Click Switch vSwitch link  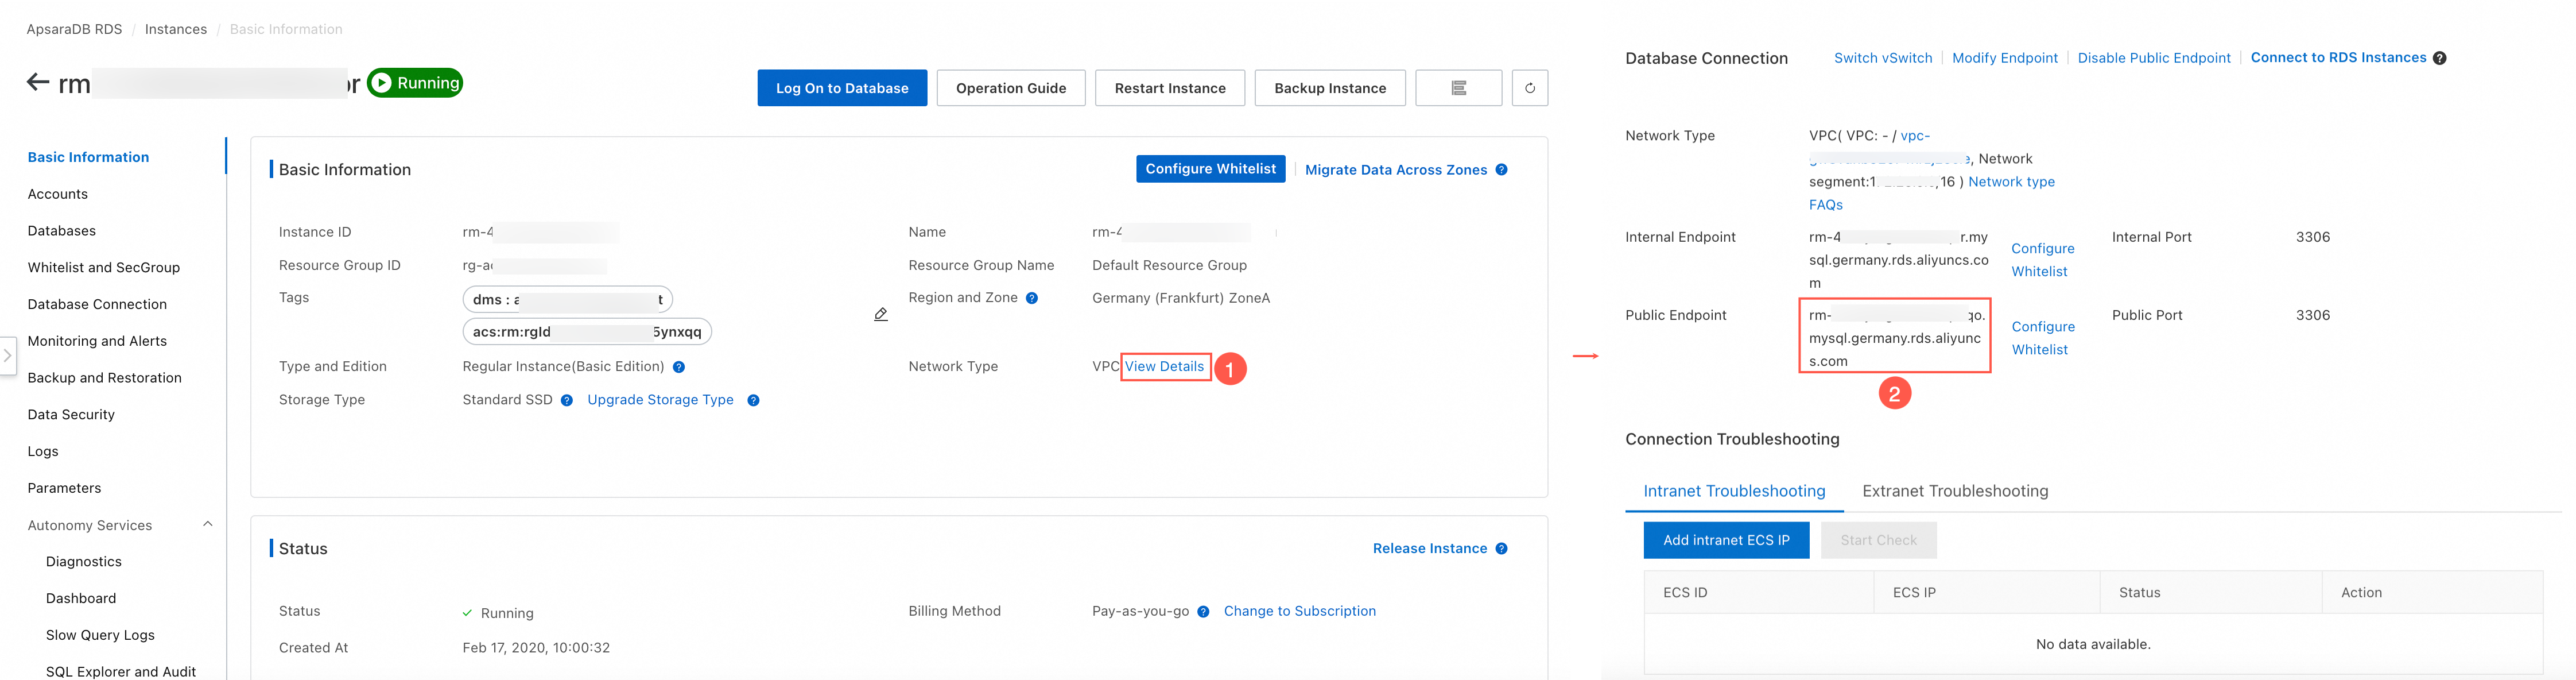coord(1883,58)
